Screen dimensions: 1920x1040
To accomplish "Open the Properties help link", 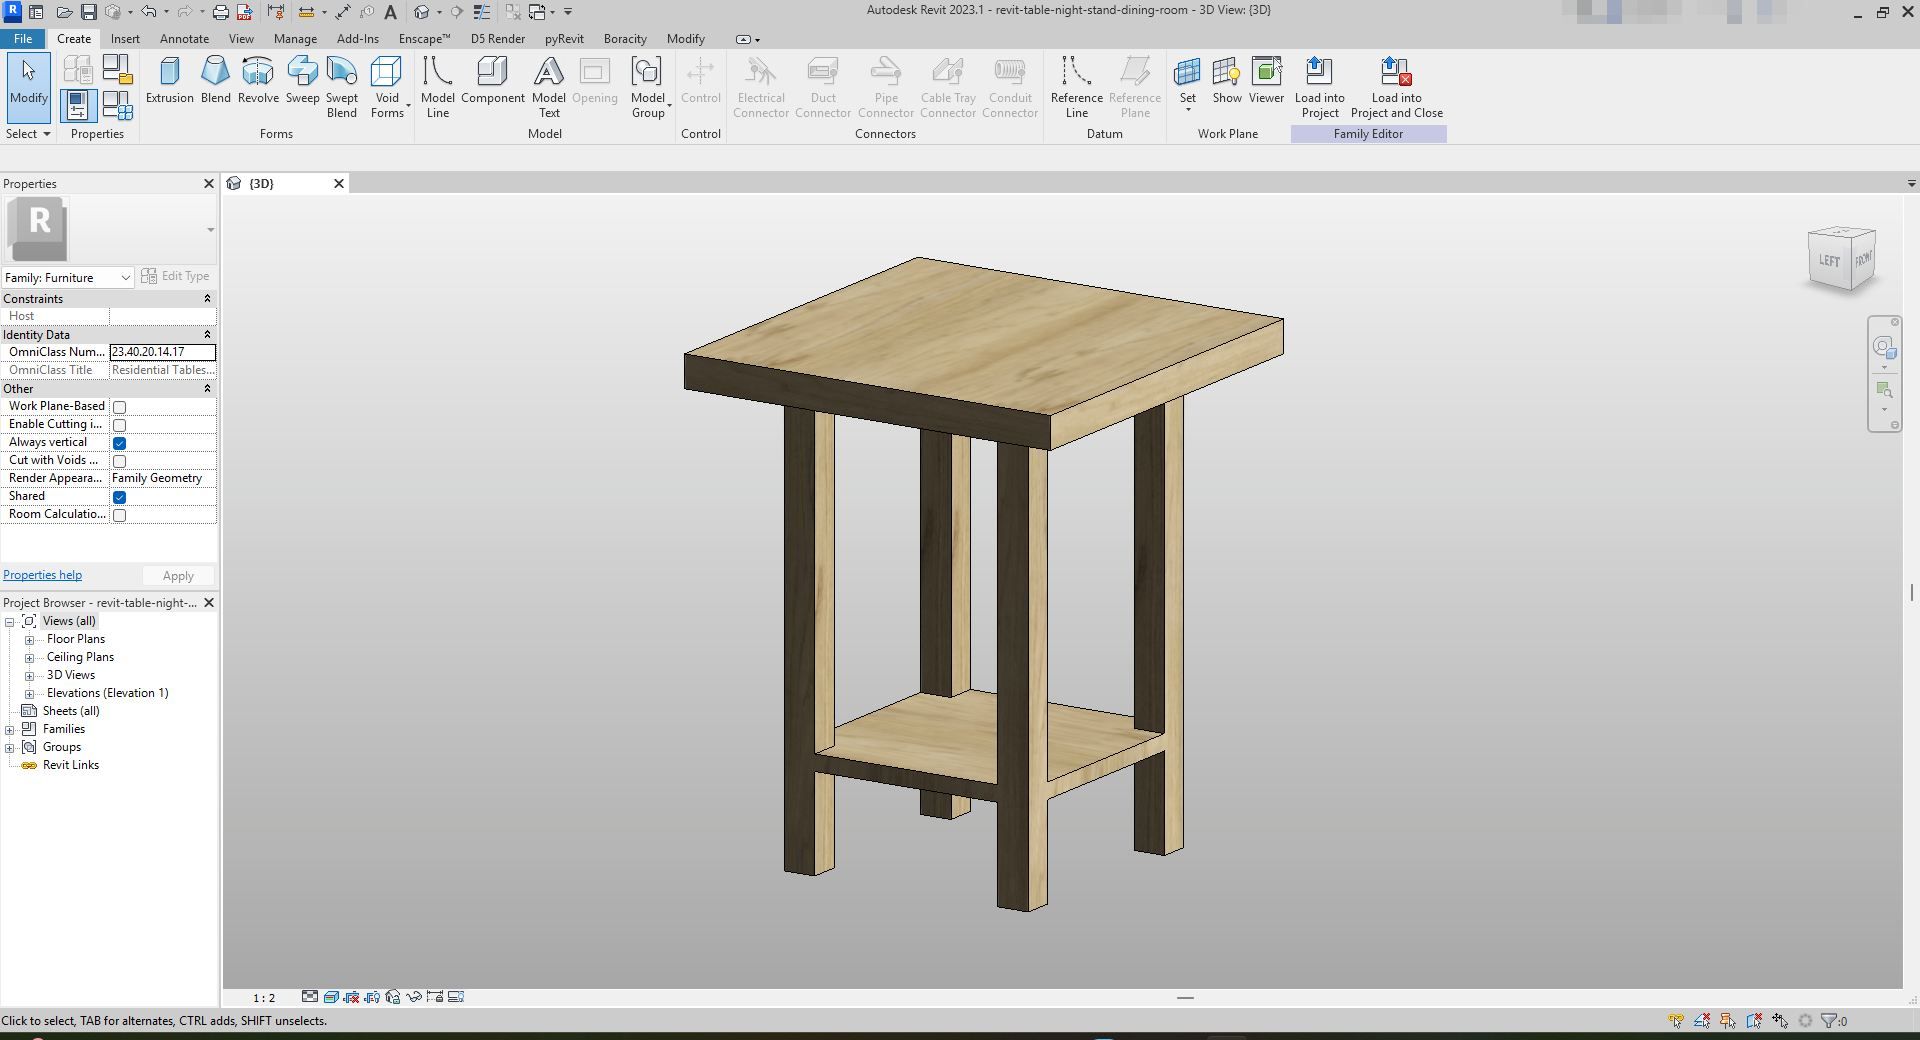I will point(43,575).
